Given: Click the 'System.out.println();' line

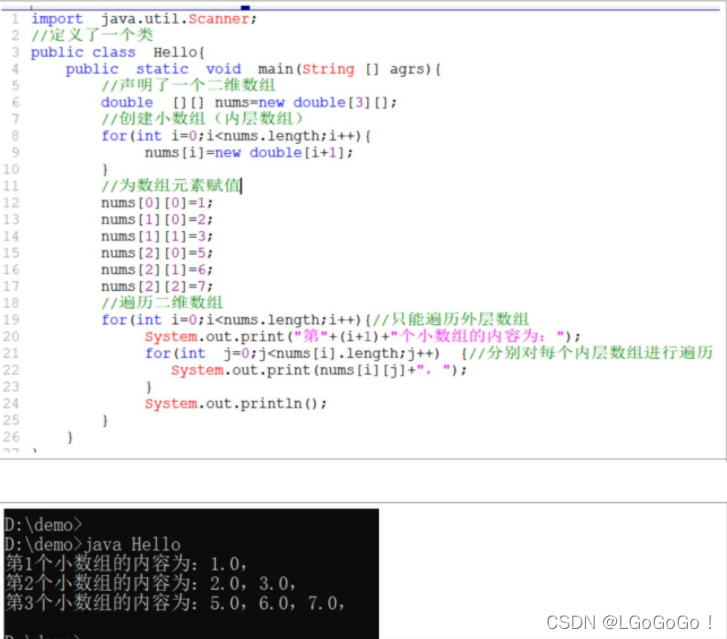Looking at the screenshot, I should pos(236,403).
